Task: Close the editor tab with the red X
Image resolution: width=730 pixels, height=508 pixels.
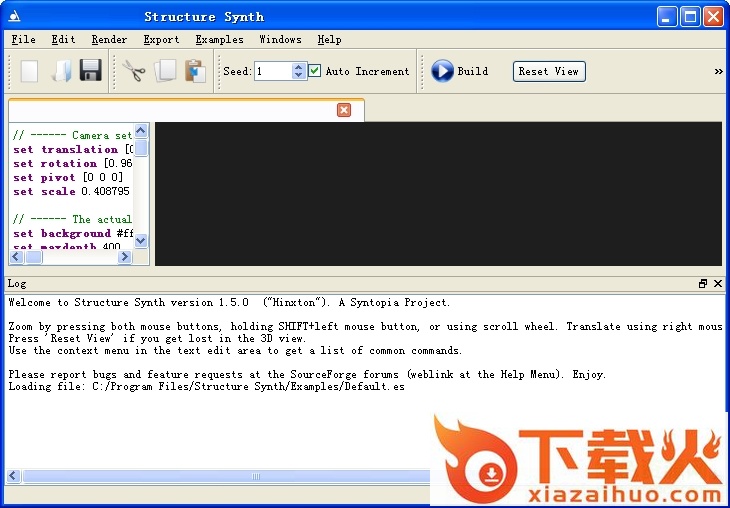Action: pyautogui.click(x=344, y=110)
